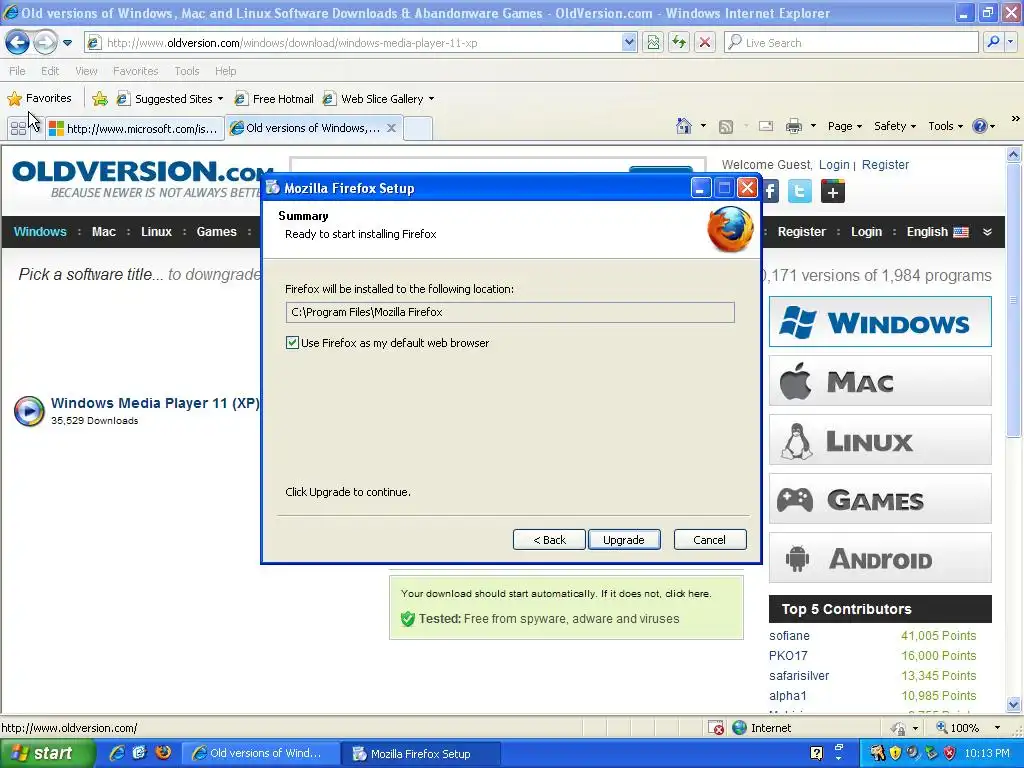Click the large Android platform button
Viewport: 1024px width, 768px height.
click(880, 558)
